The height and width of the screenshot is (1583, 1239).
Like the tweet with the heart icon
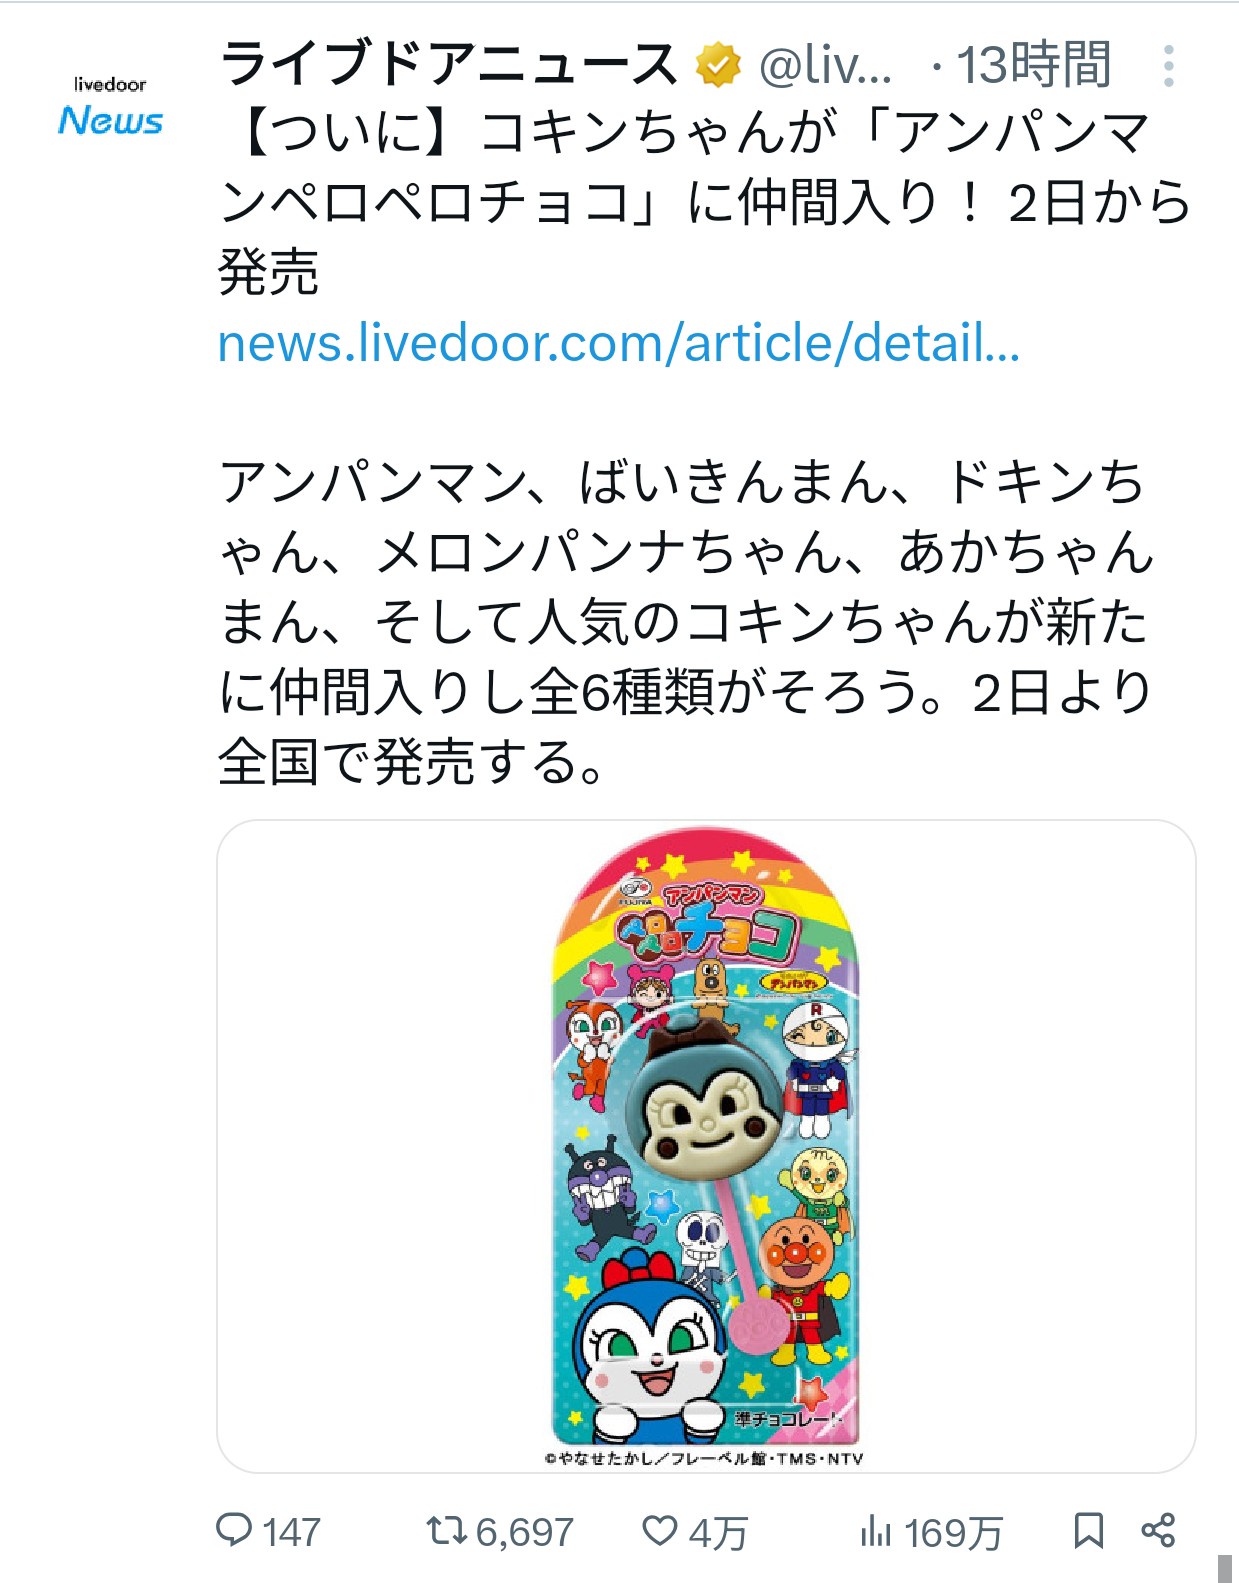click(659, 1530)
